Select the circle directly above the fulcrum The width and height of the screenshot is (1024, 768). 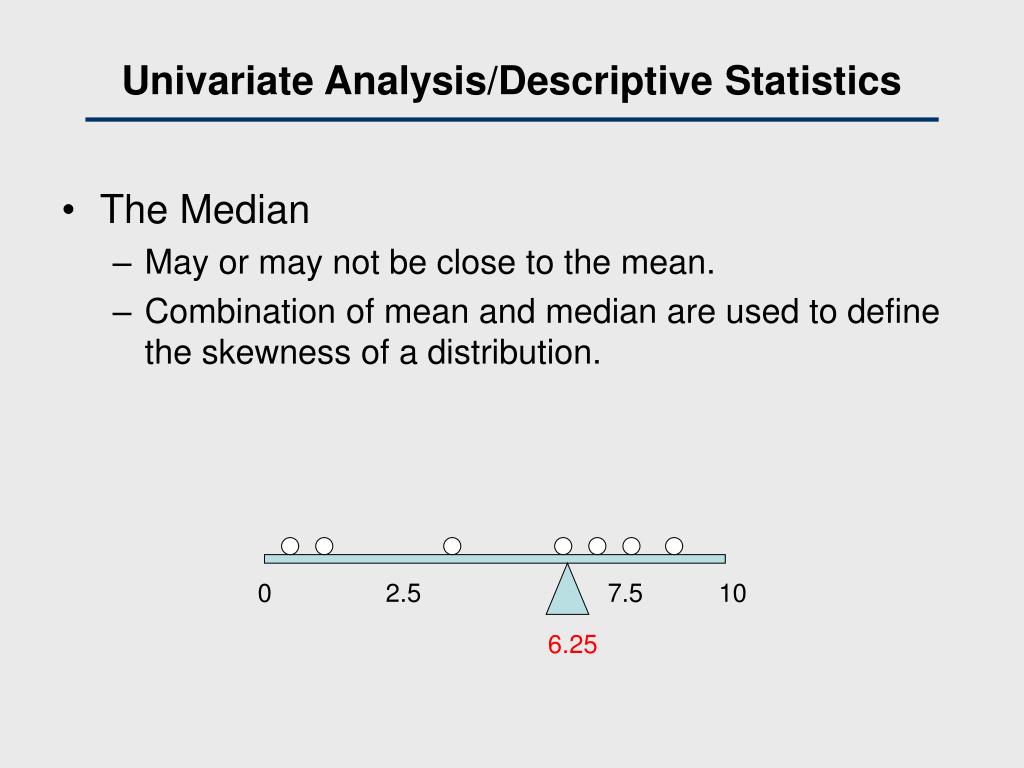(x=563, y=546)
